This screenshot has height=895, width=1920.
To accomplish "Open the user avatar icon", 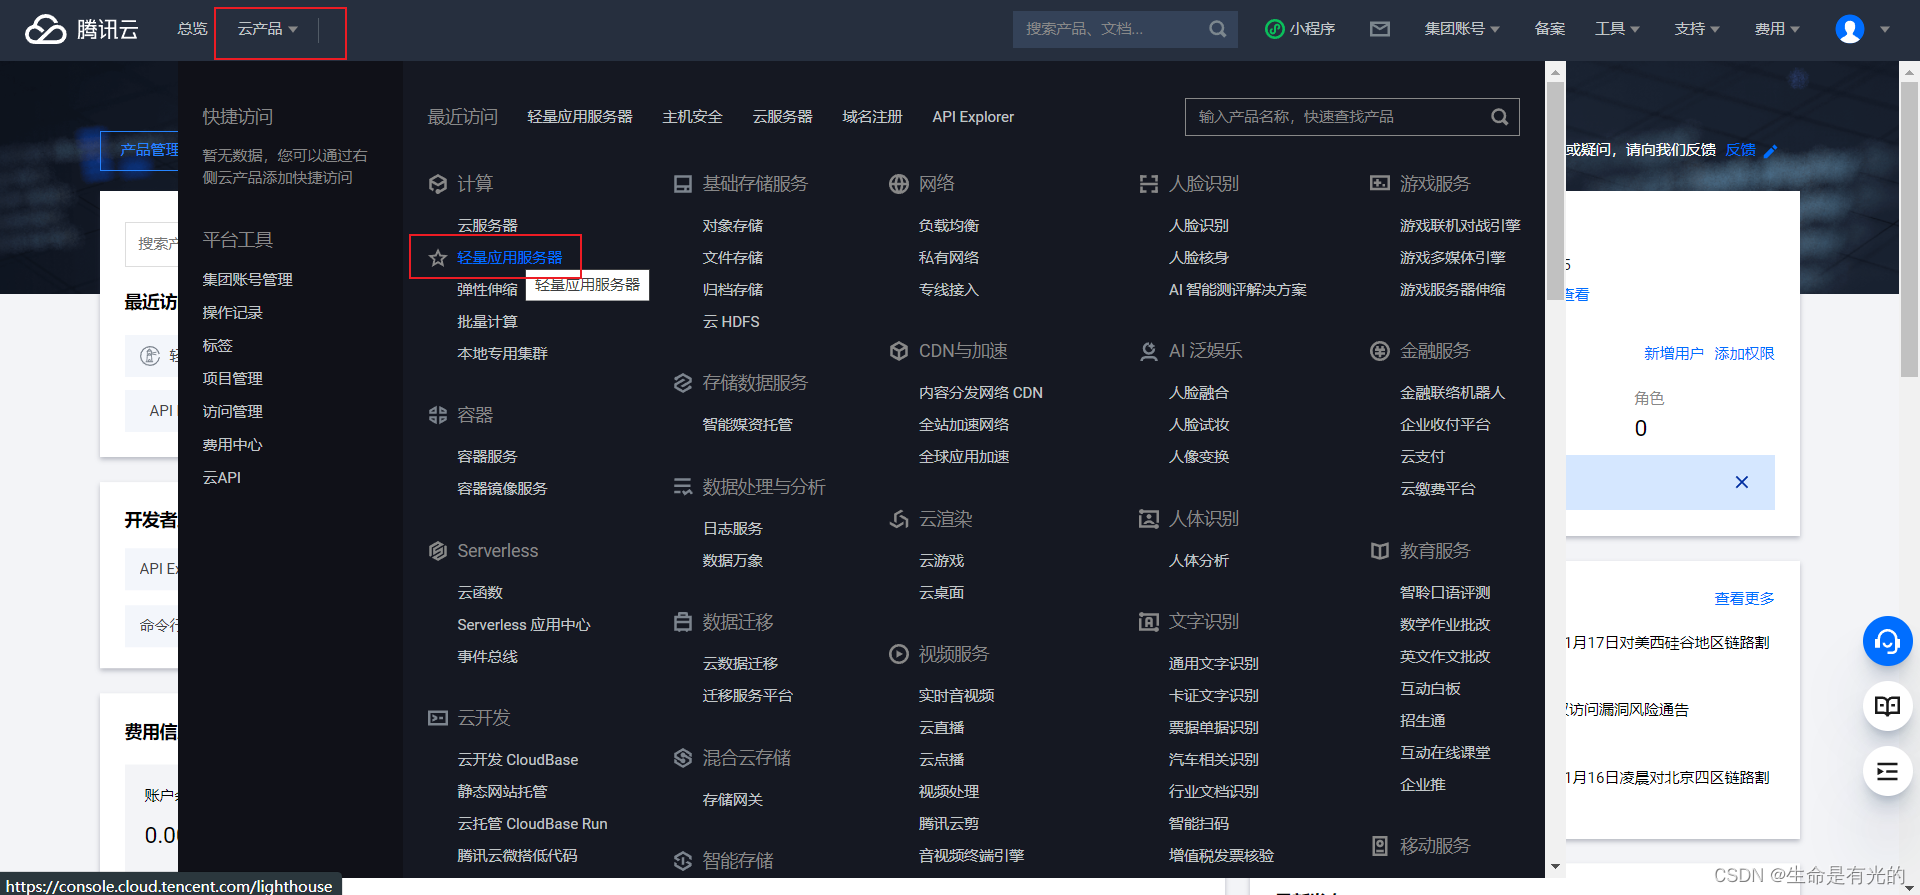I will (1850, 29).
